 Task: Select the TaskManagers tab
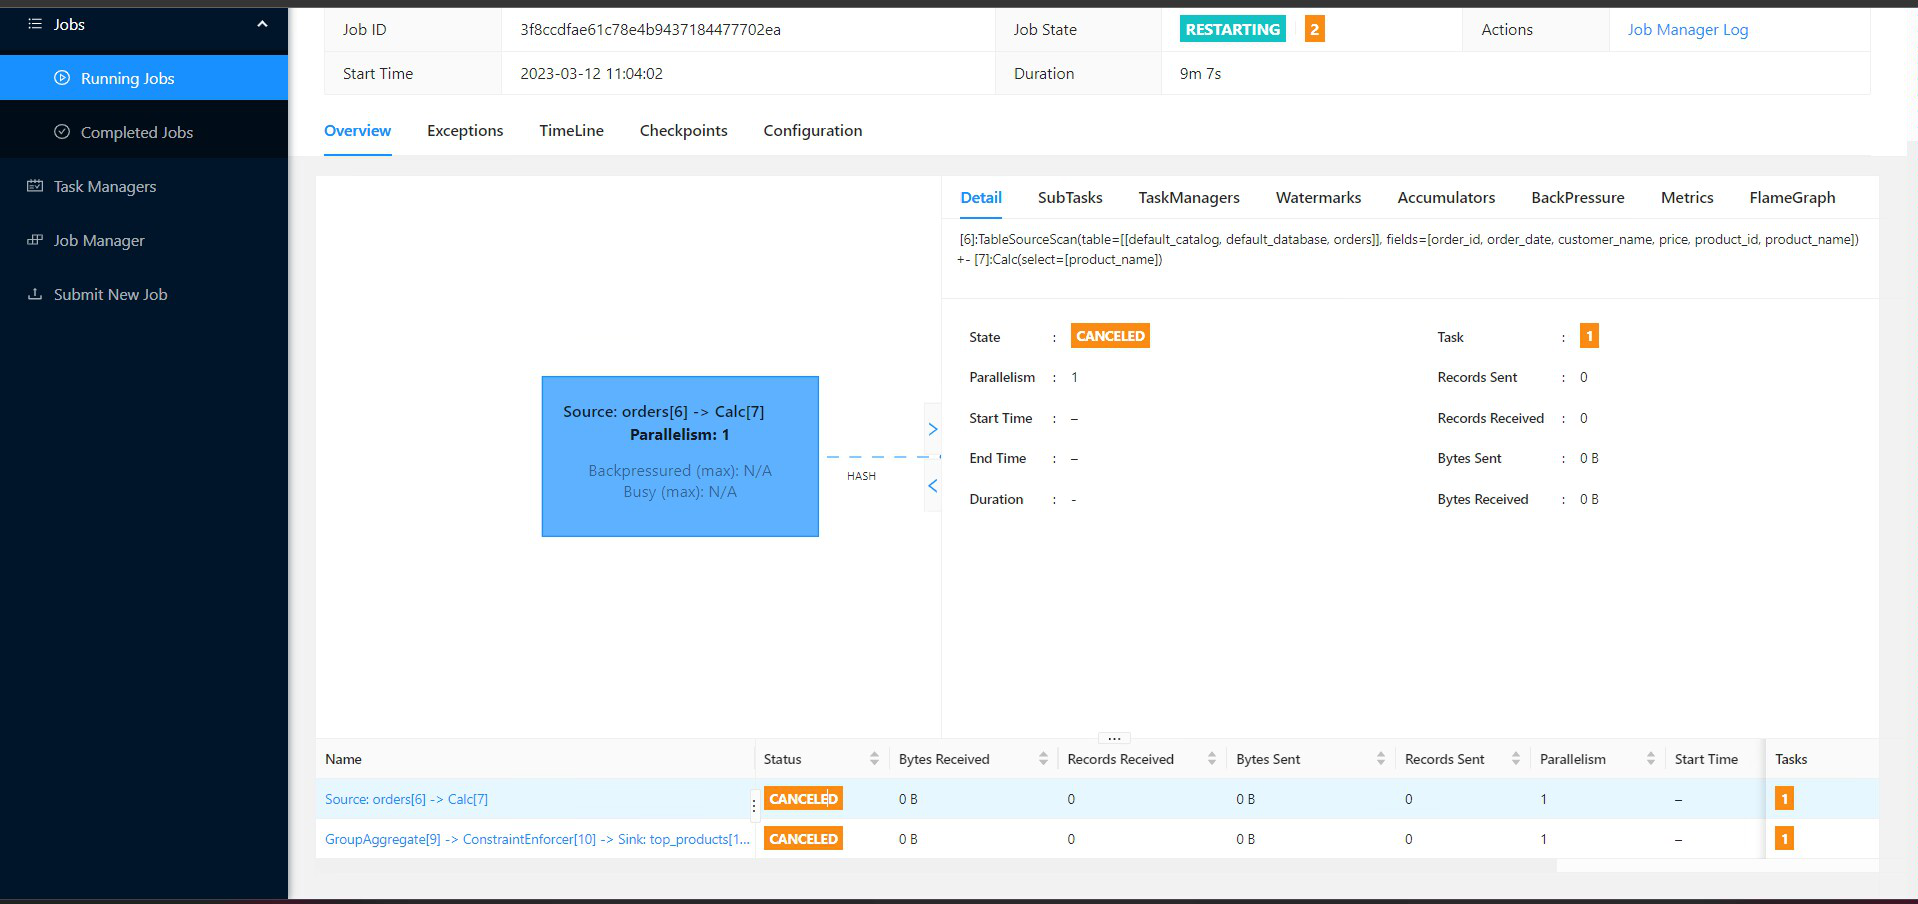click(x=1189, y=198)
